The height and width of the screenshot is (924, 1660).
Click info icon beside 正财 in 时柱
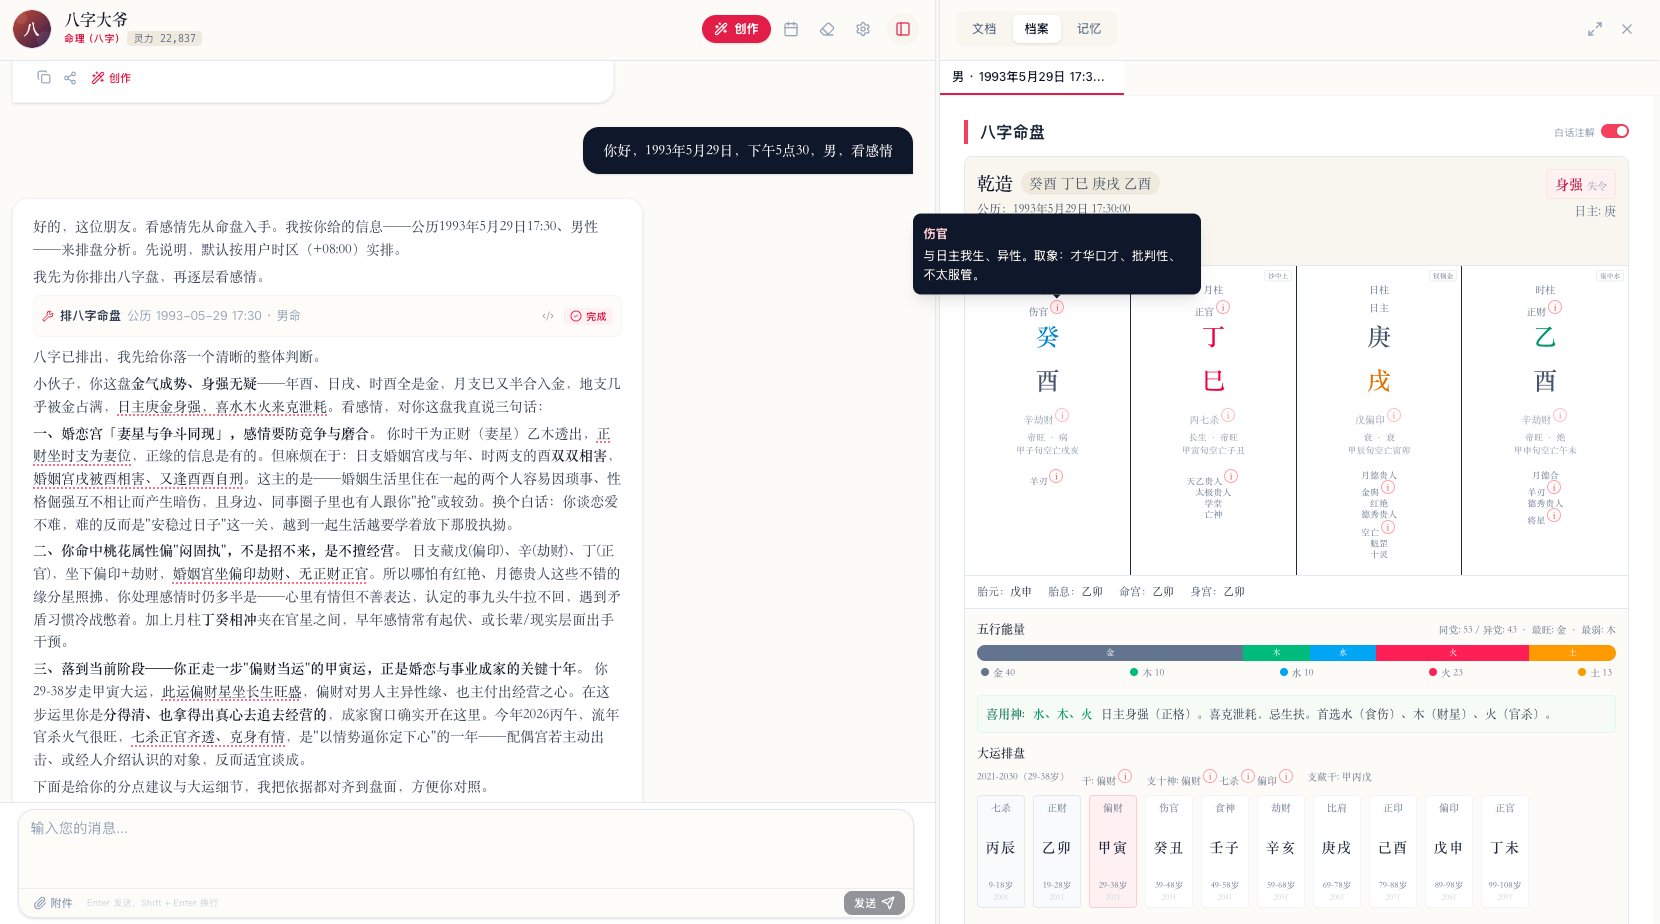(x=1555, y=307)
